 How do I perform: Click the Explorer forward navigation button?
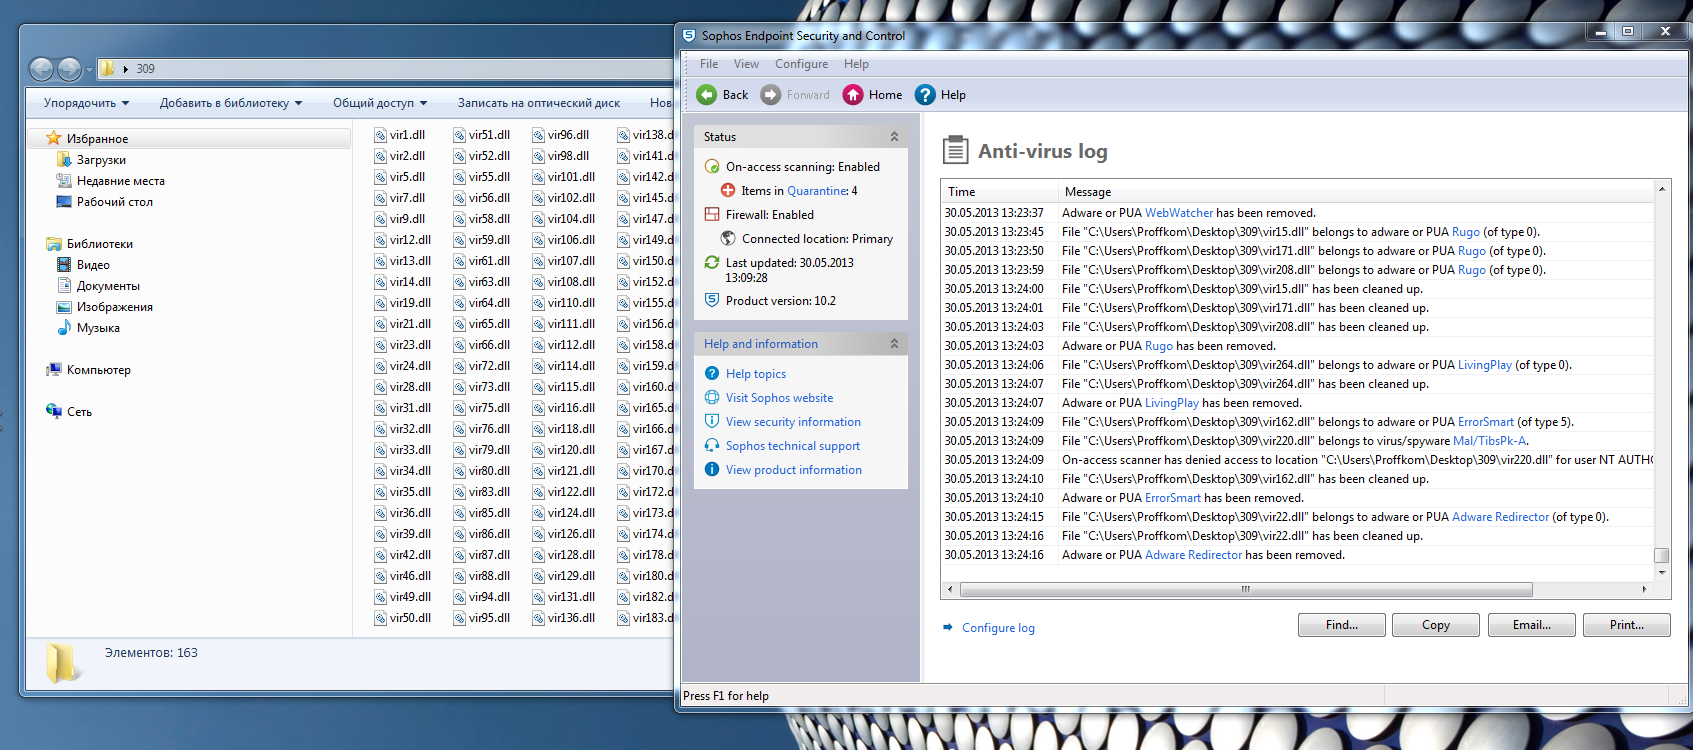click(69, 69)
